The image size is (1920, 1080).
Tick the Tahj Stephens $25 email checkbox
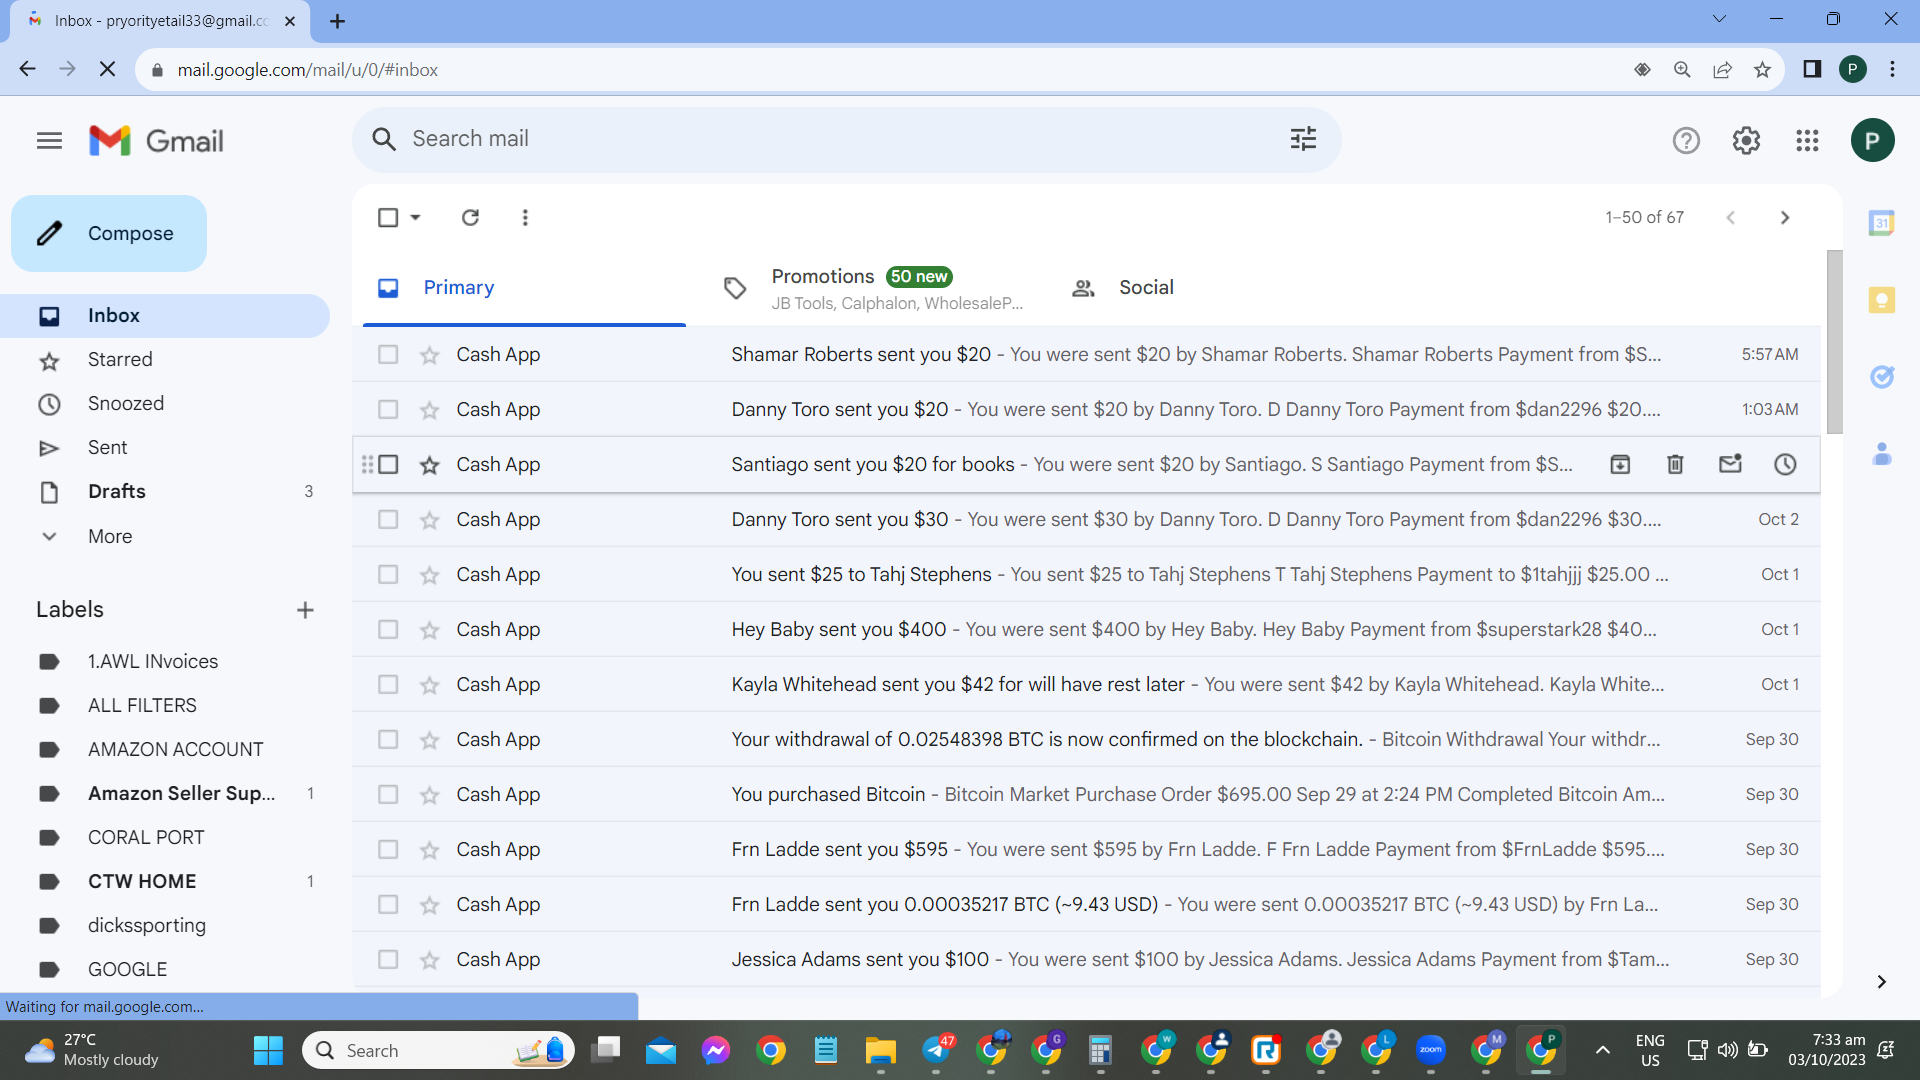click(388, 574)
